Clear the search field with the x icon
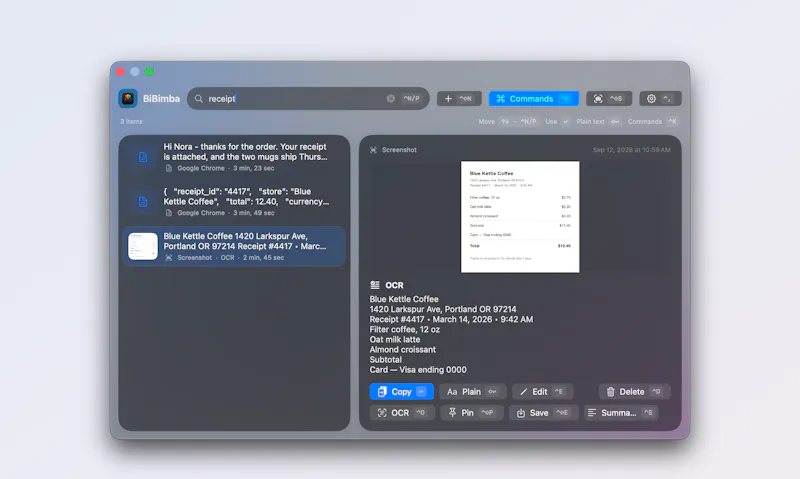This screenshot has height=479, width=800. click(x=390, y=98)
